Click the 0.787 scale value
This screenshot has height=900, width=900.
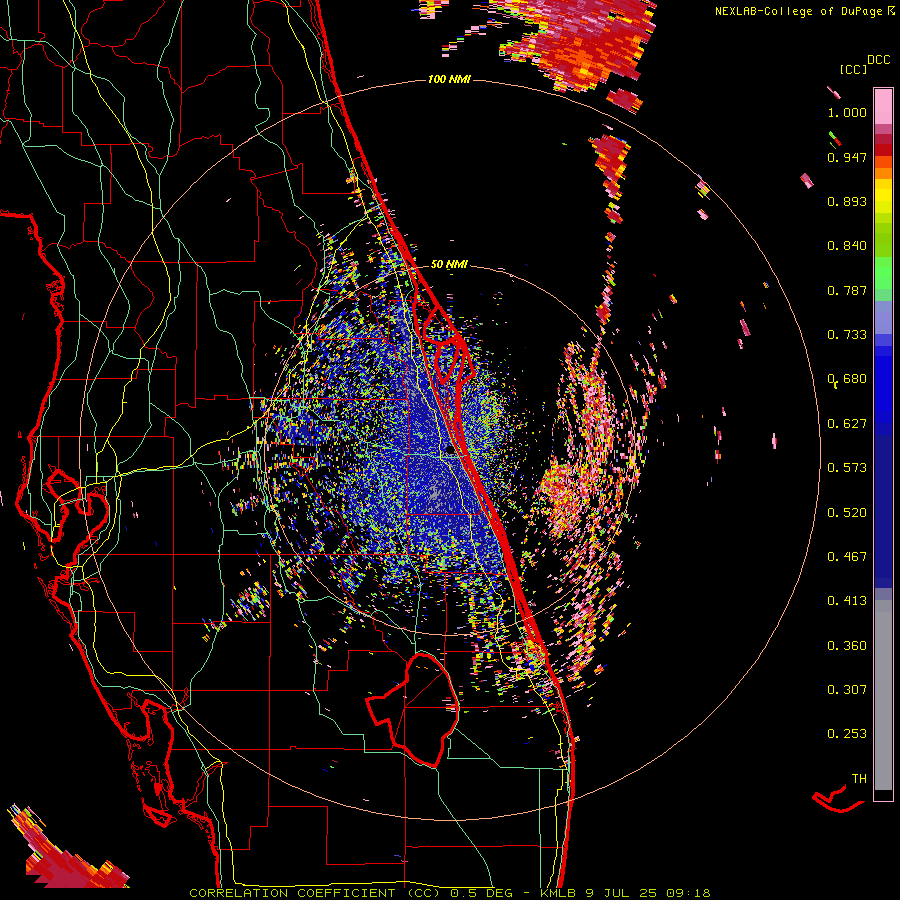847,290
